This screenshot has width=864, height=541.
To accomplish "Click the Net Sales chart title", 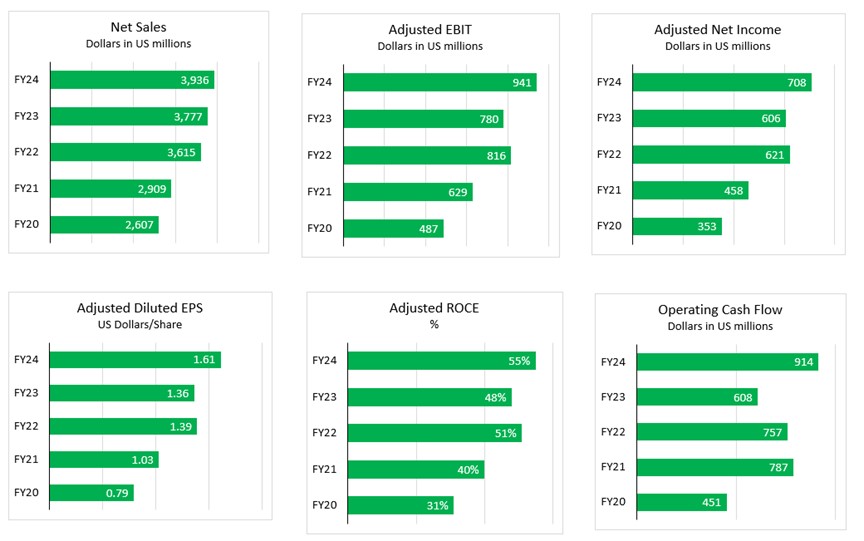I will tap(139, 27).
